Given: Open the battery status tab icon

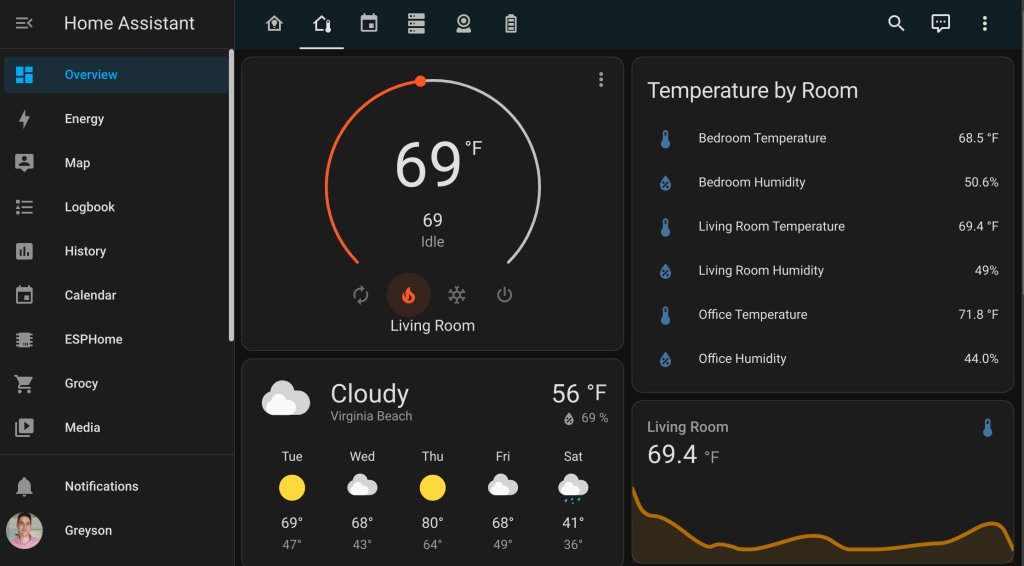Looking at the screenshot, I should 511,23.
